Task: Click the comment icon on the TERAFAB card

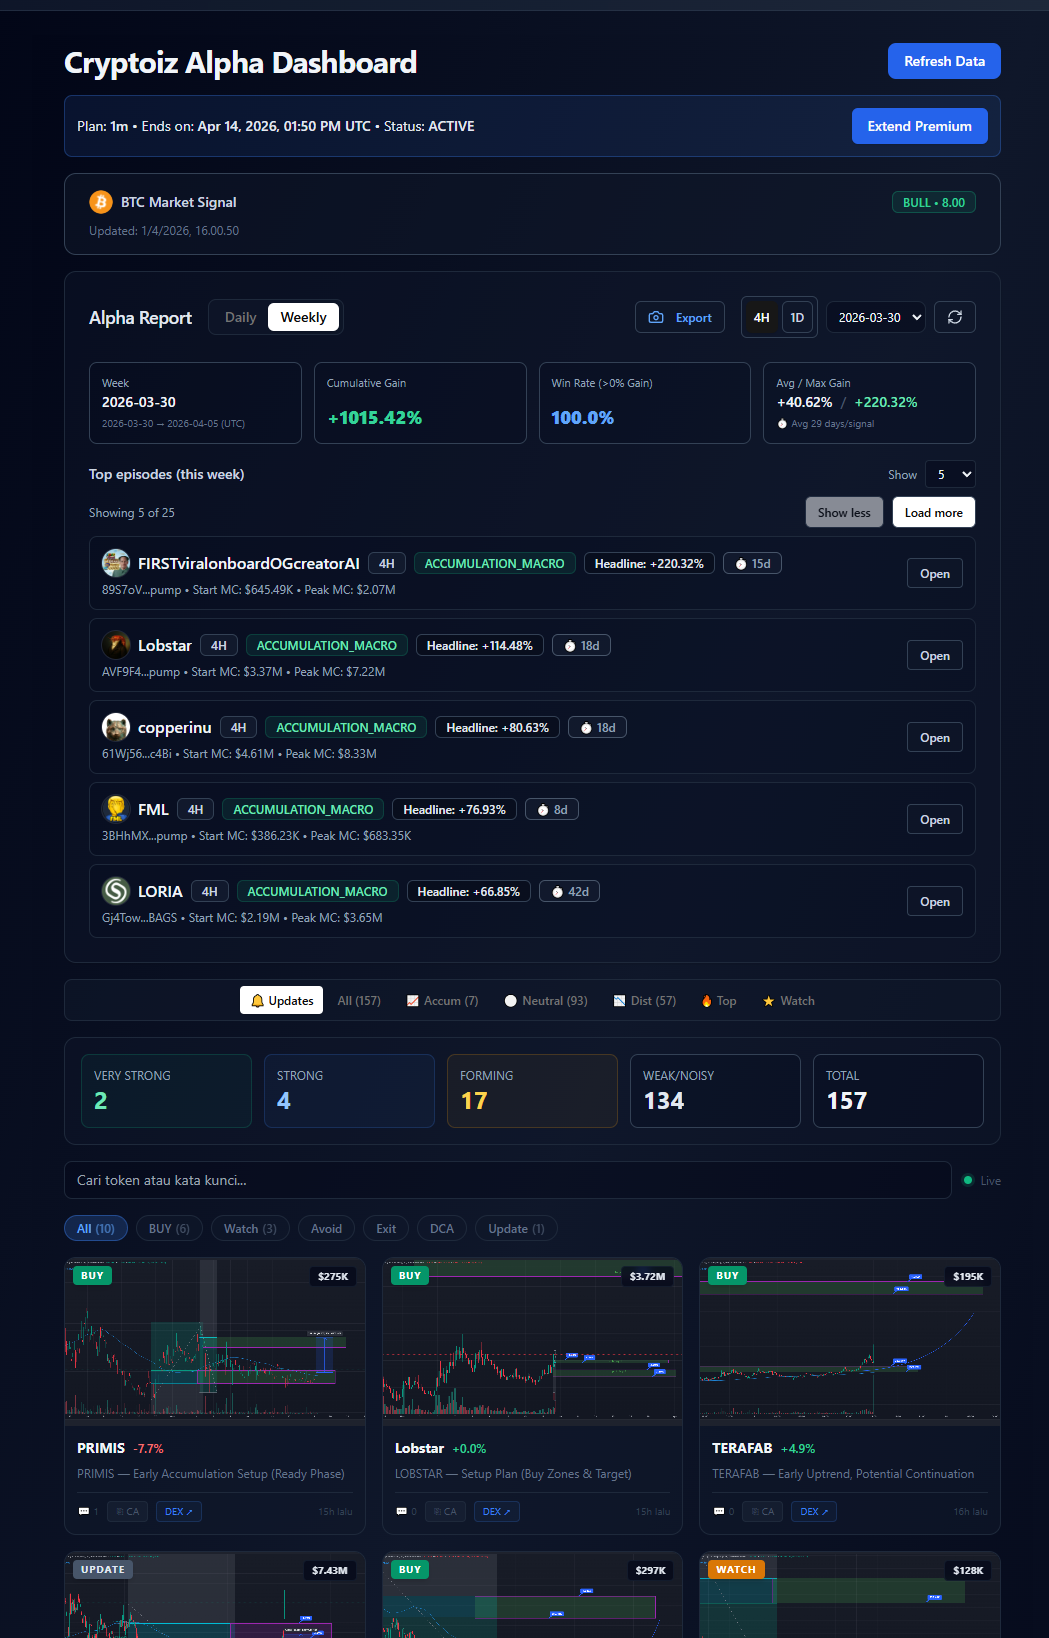Action: (718, 1511)
